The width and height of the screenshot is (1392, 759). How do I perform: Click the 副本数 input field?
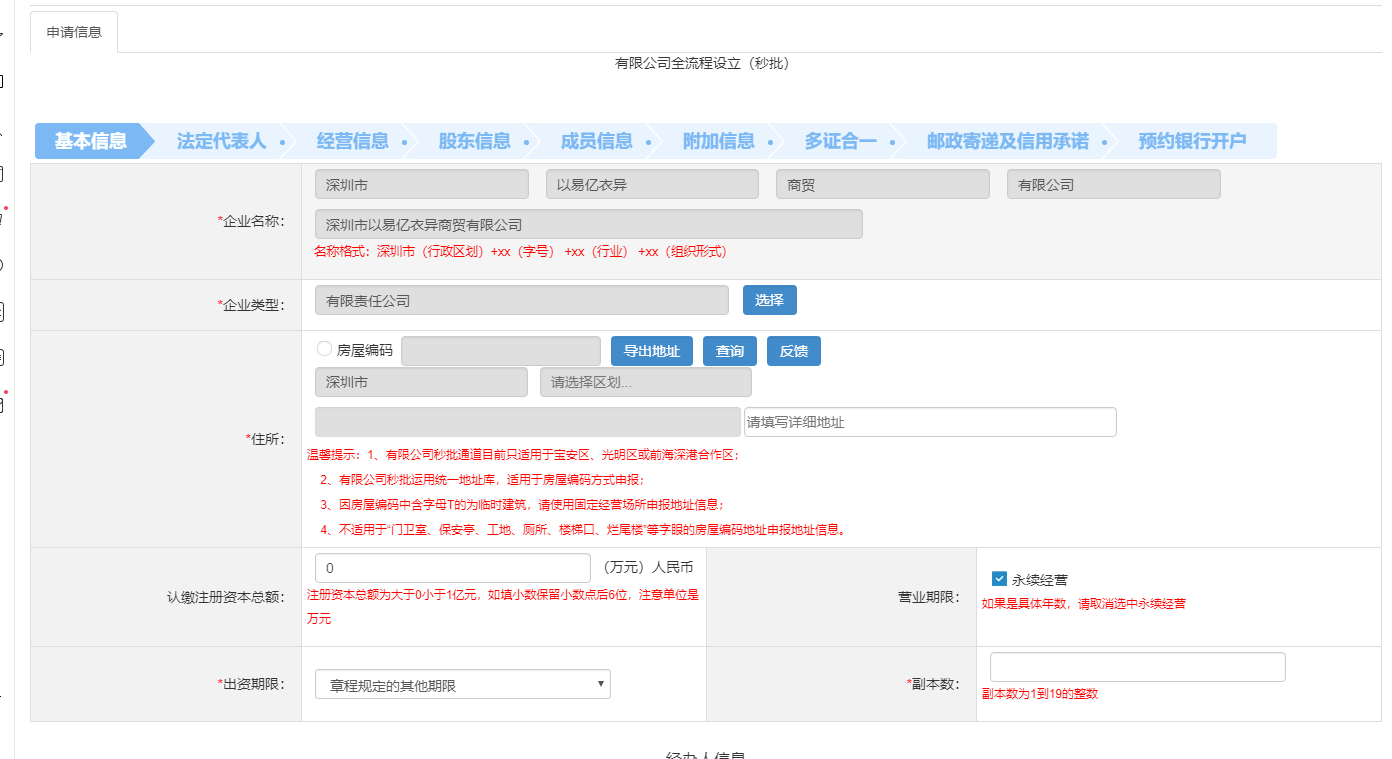[x=1136, y=666]
